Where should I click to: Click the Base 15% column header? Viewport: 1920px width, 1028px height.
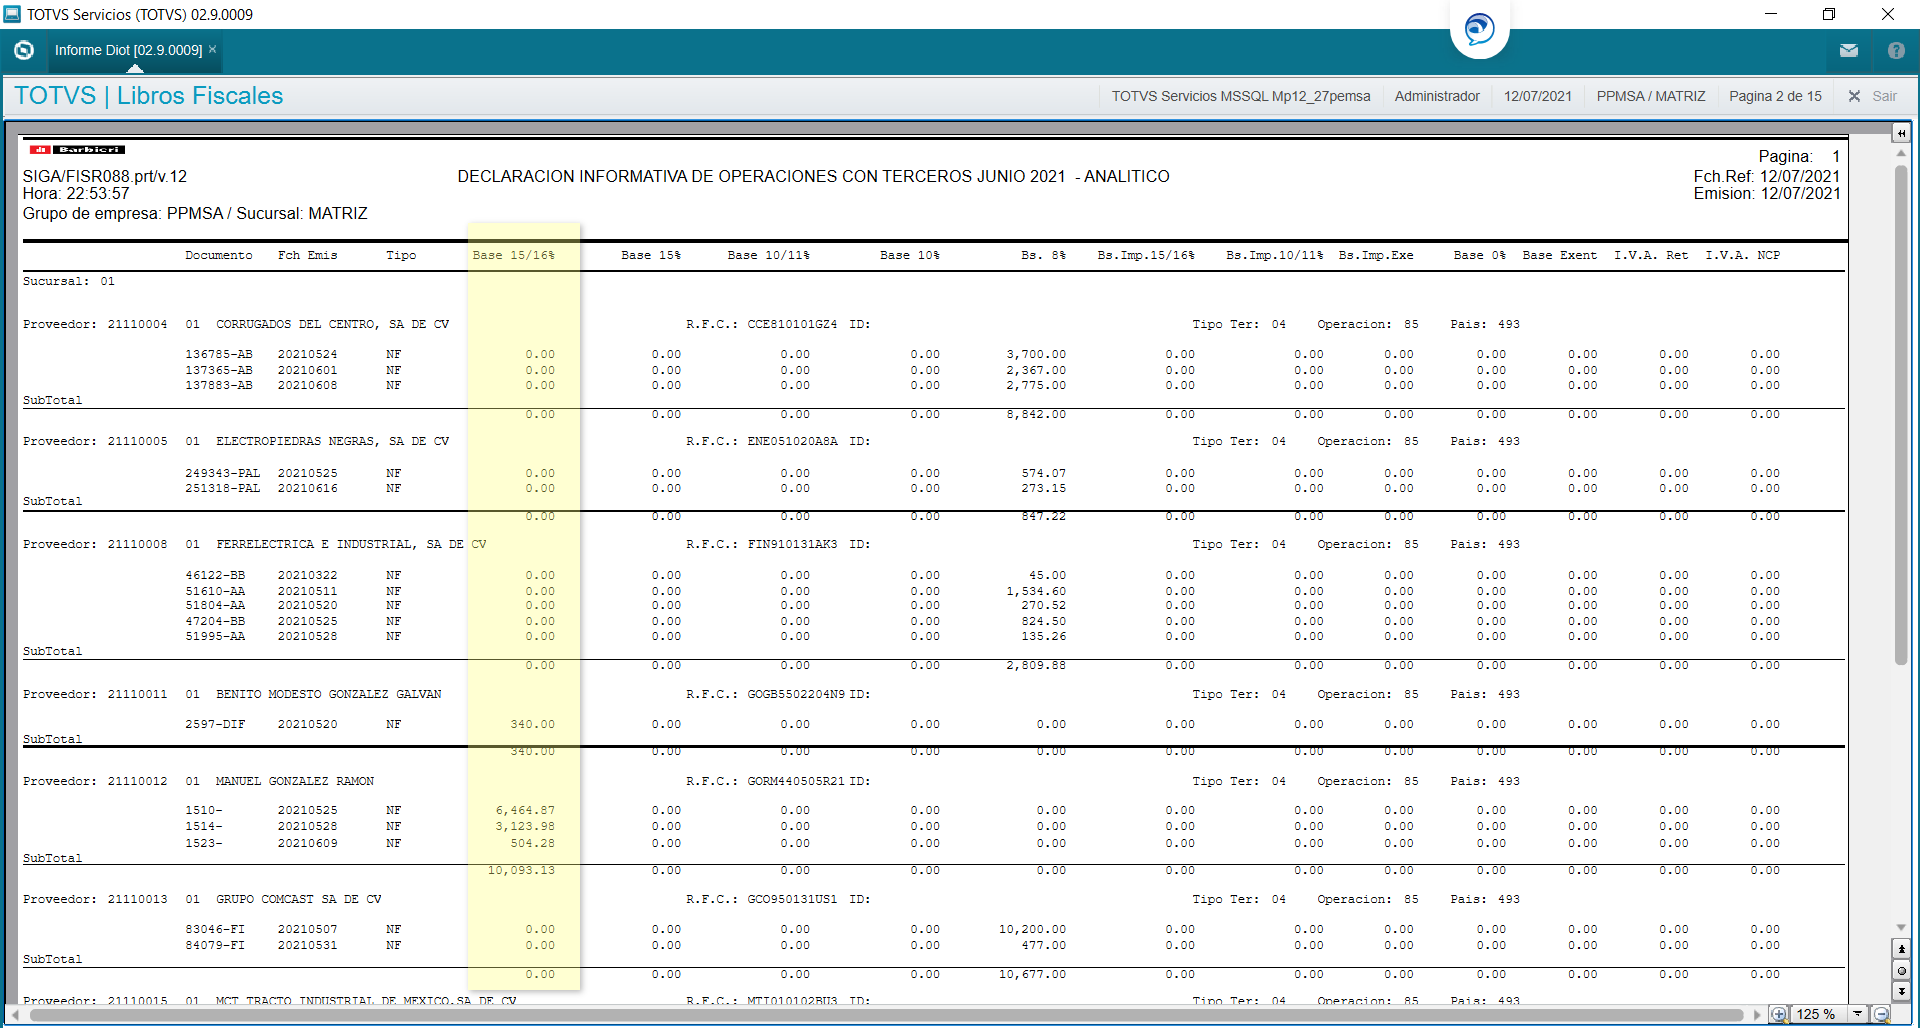650,255
